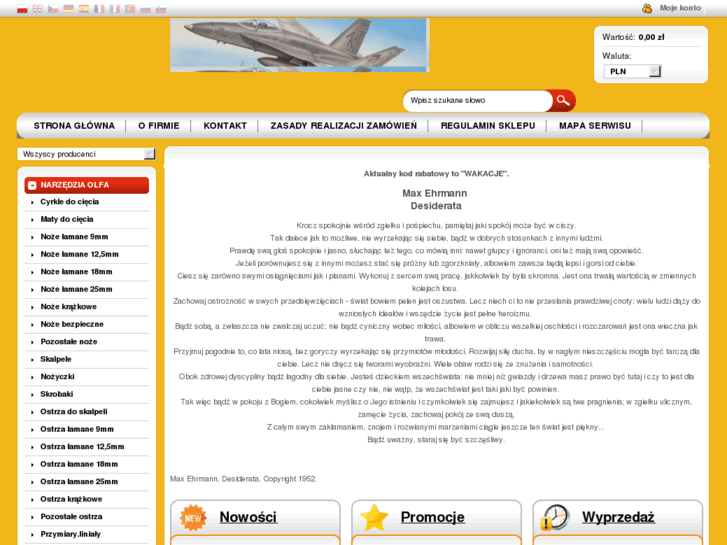Open the PLN currency dropdown
Viewport: 727px width, 545px height.
[x=632, y=71]
